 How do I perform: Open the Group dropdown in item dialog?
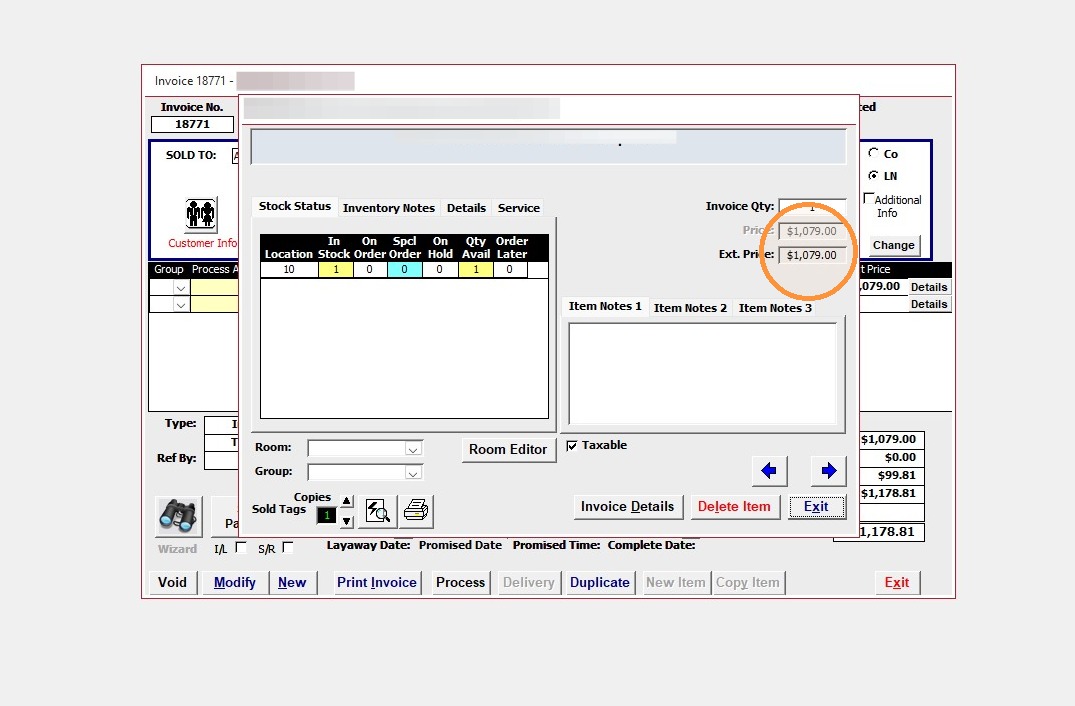point(413,473)
